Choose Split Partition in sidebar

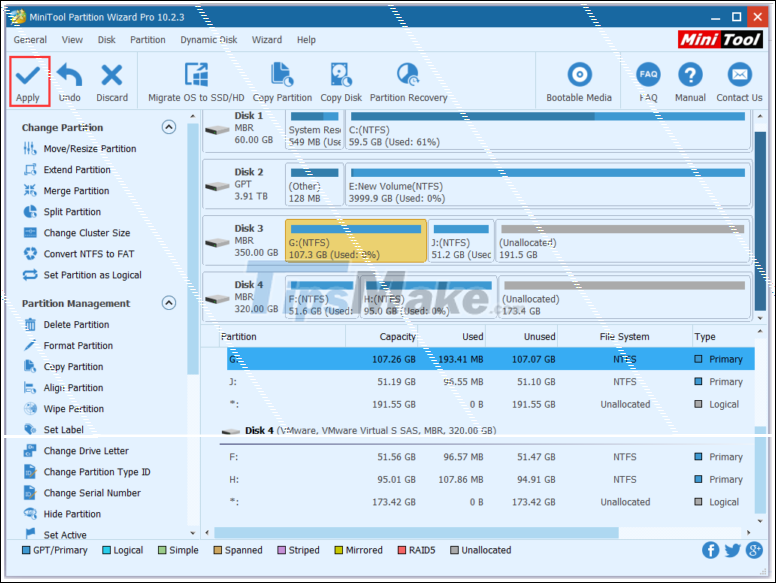click(x=62, y=212)
